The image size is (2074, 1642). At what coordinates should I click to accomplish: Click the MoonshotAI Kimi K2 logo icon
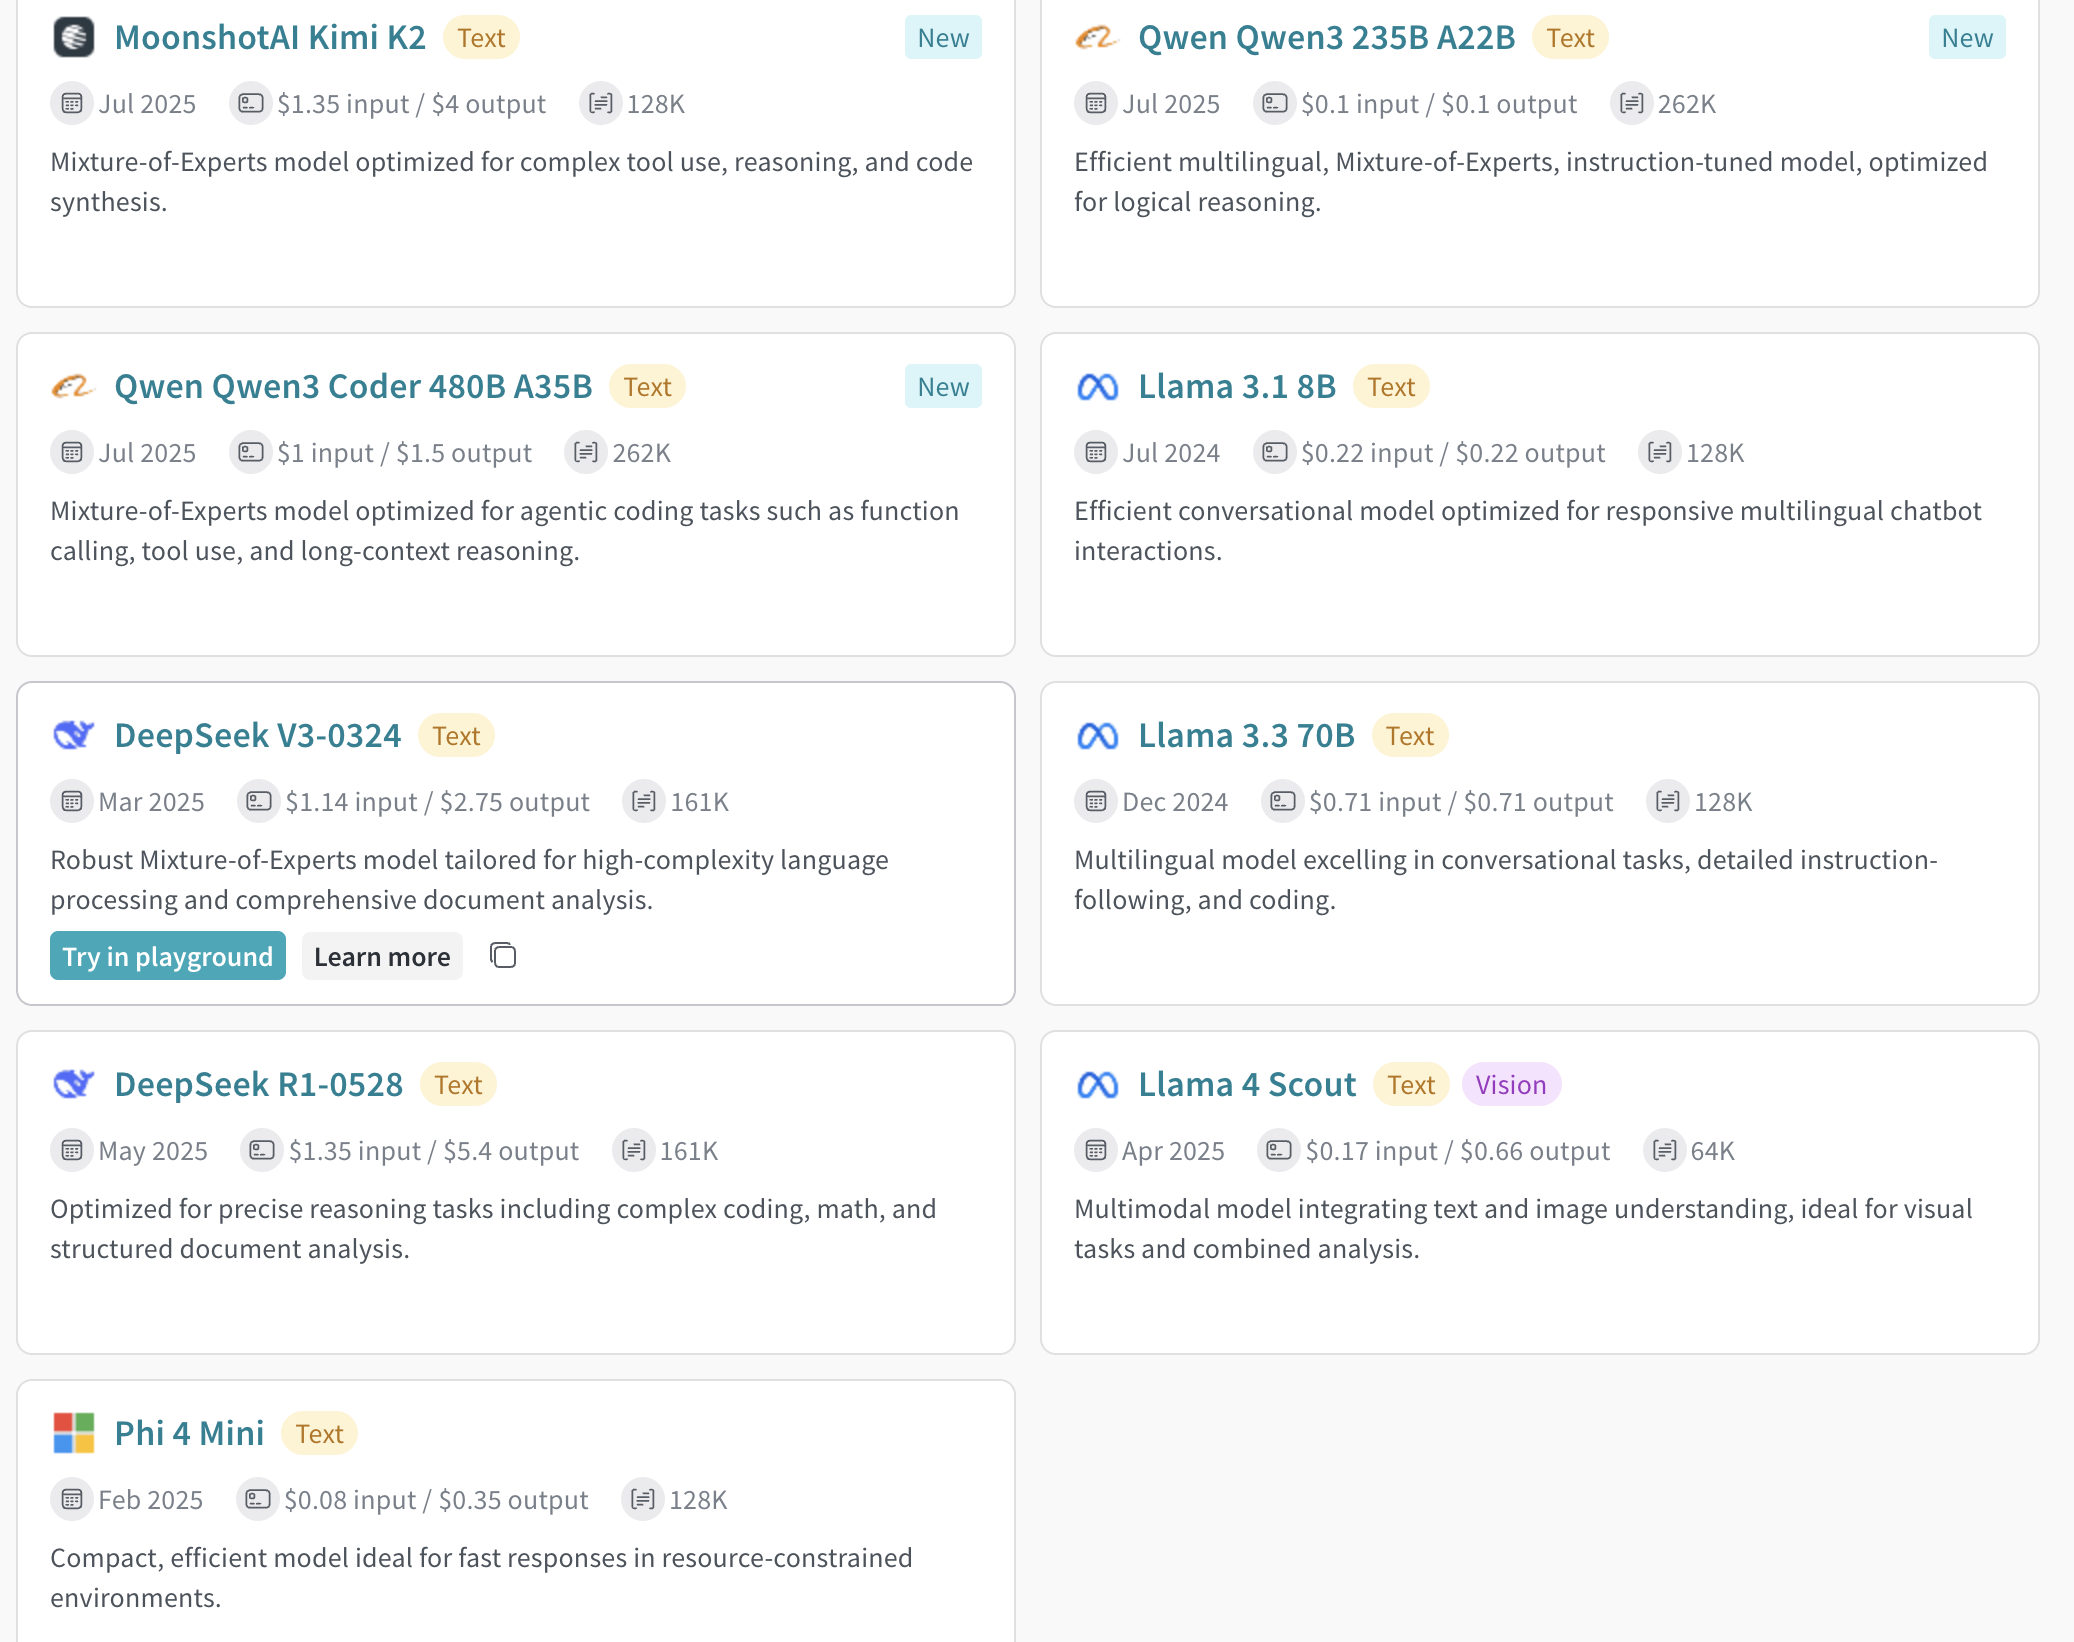[73, 38]
